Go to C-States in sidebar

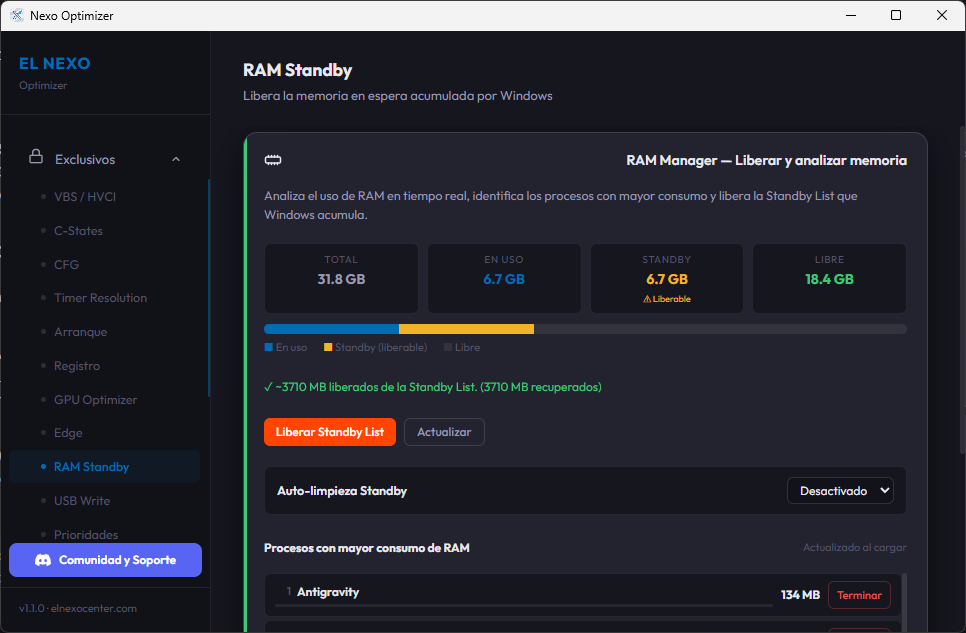[x=78, y=231]
